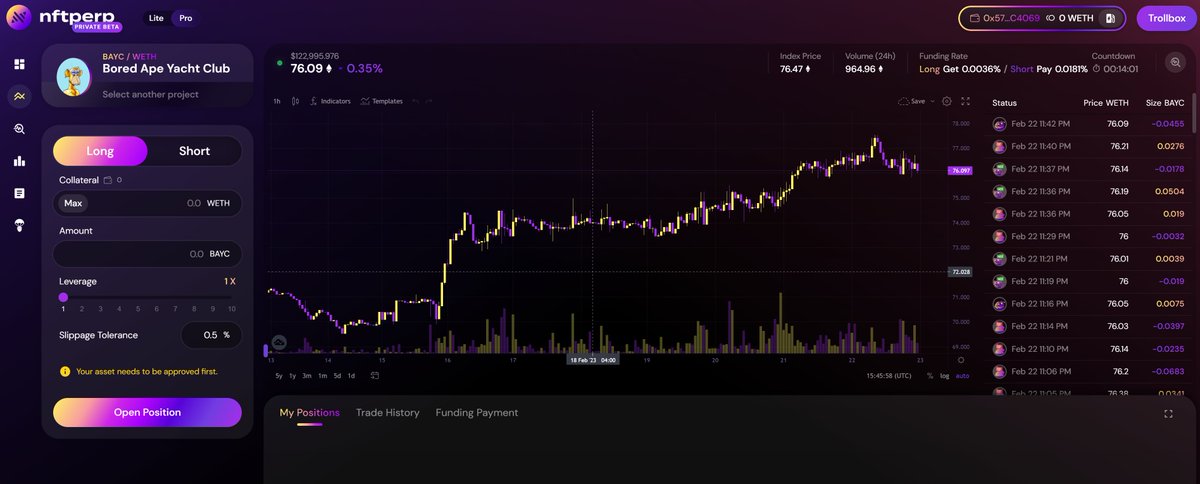
Task: Expand Save dropdown arrow on chart
Action: [932, 101]
